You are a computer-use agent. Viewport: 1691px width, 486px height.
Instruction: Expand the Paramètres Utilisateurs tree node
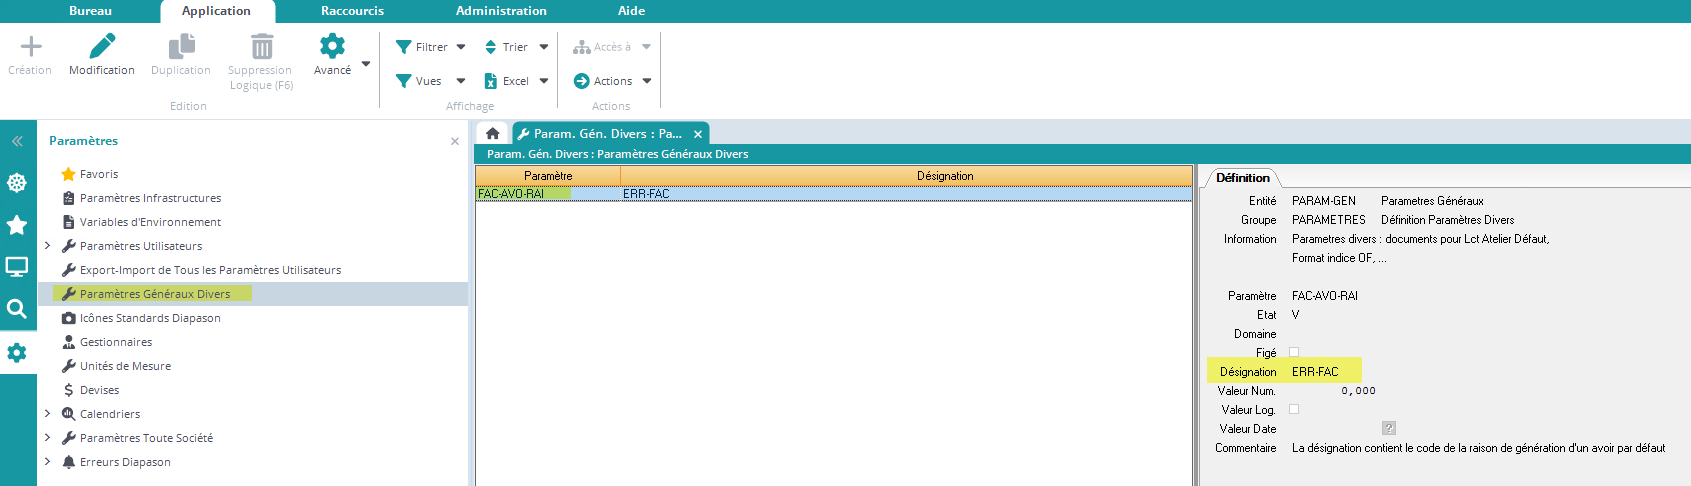coord(47,246)
